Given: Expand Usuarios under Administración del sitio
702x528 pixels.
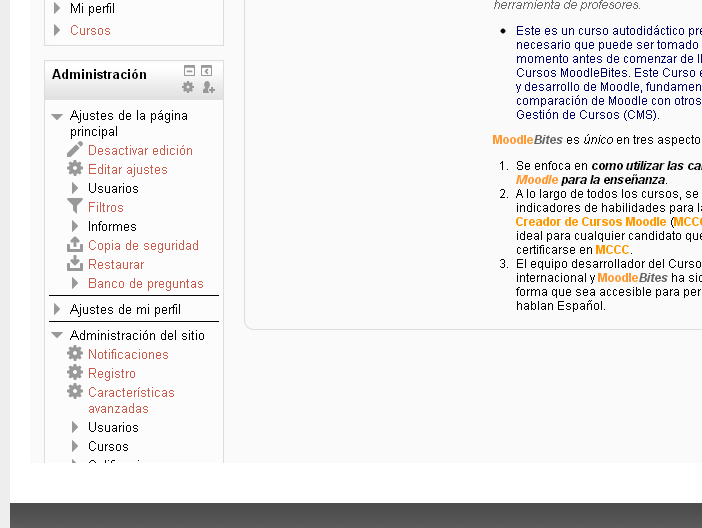Looking at the screenshot, I should tap(75, 427).
